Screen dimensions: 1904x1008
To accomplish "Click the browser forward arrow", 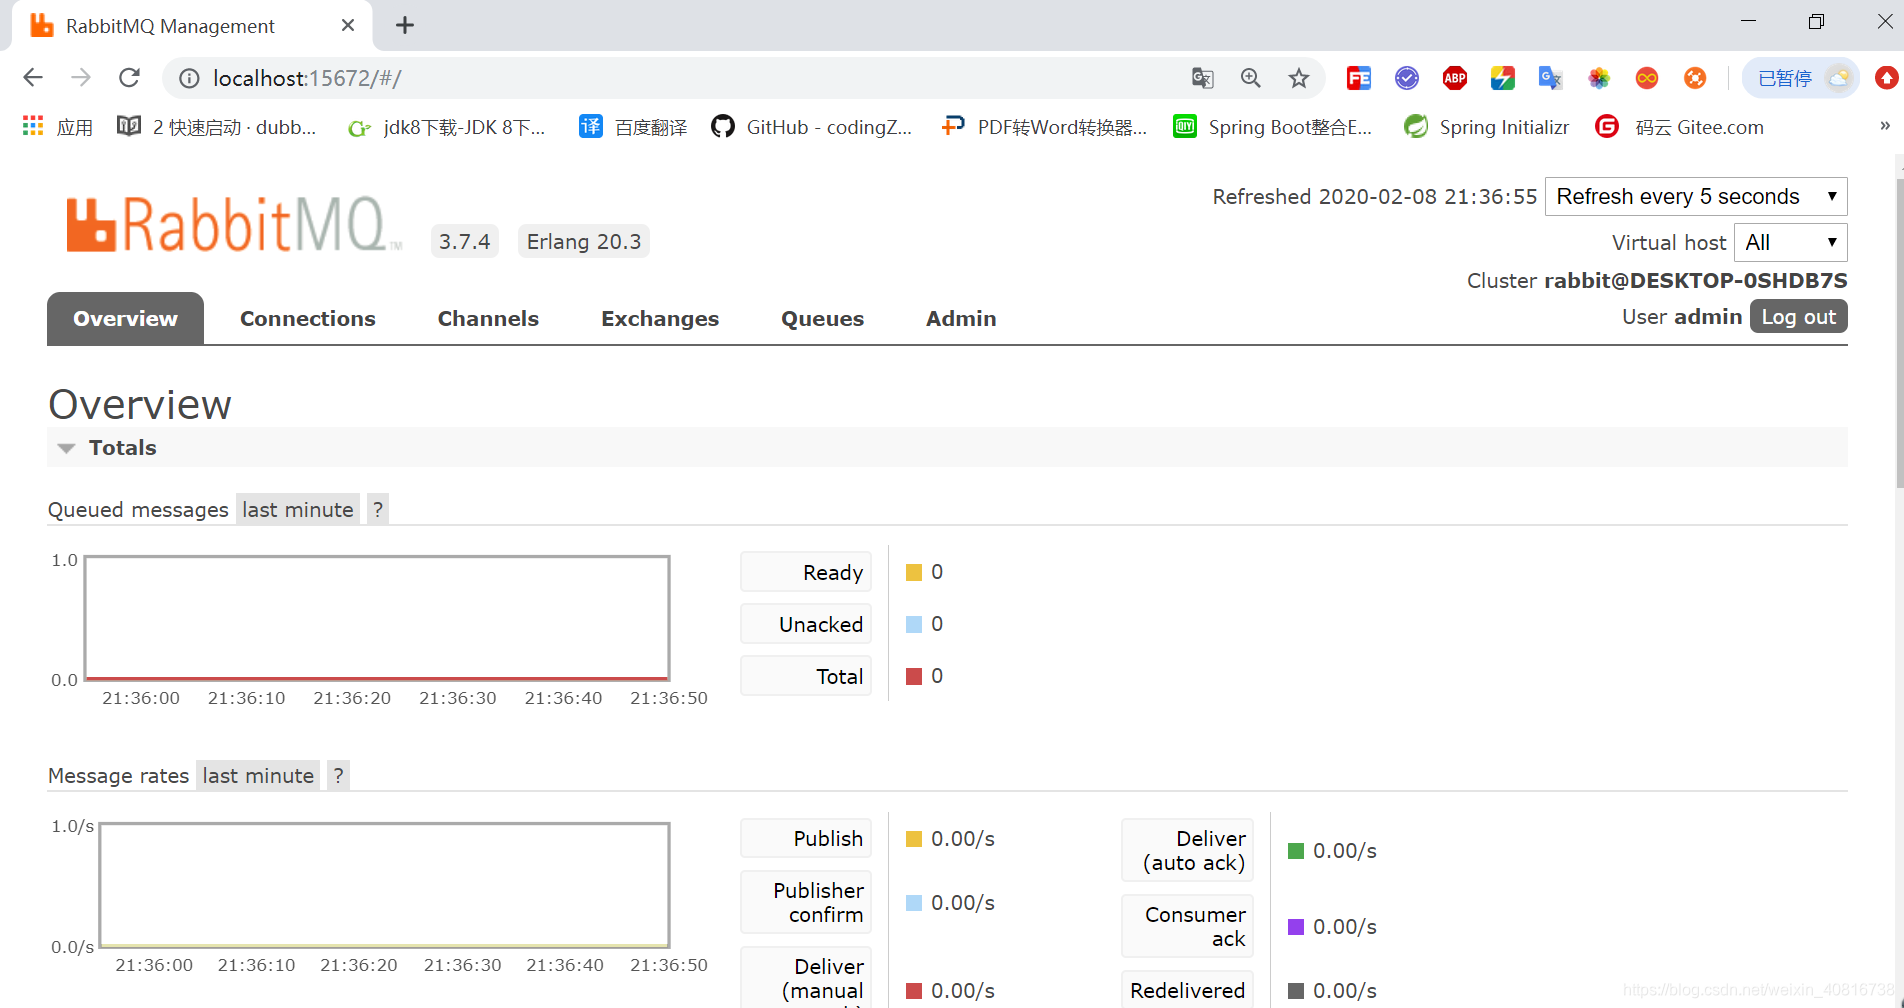I will [81, 77].
